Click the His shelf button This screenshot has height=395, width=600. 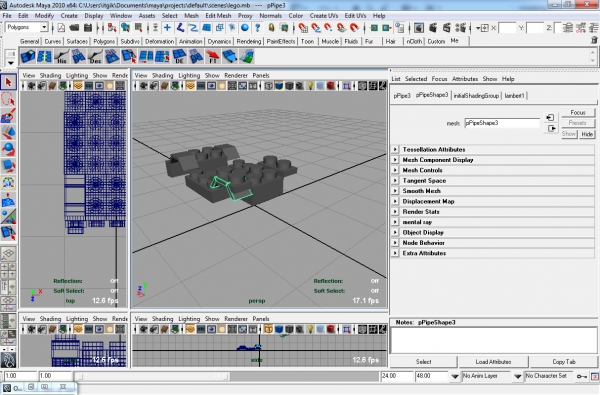coord(61,57)
